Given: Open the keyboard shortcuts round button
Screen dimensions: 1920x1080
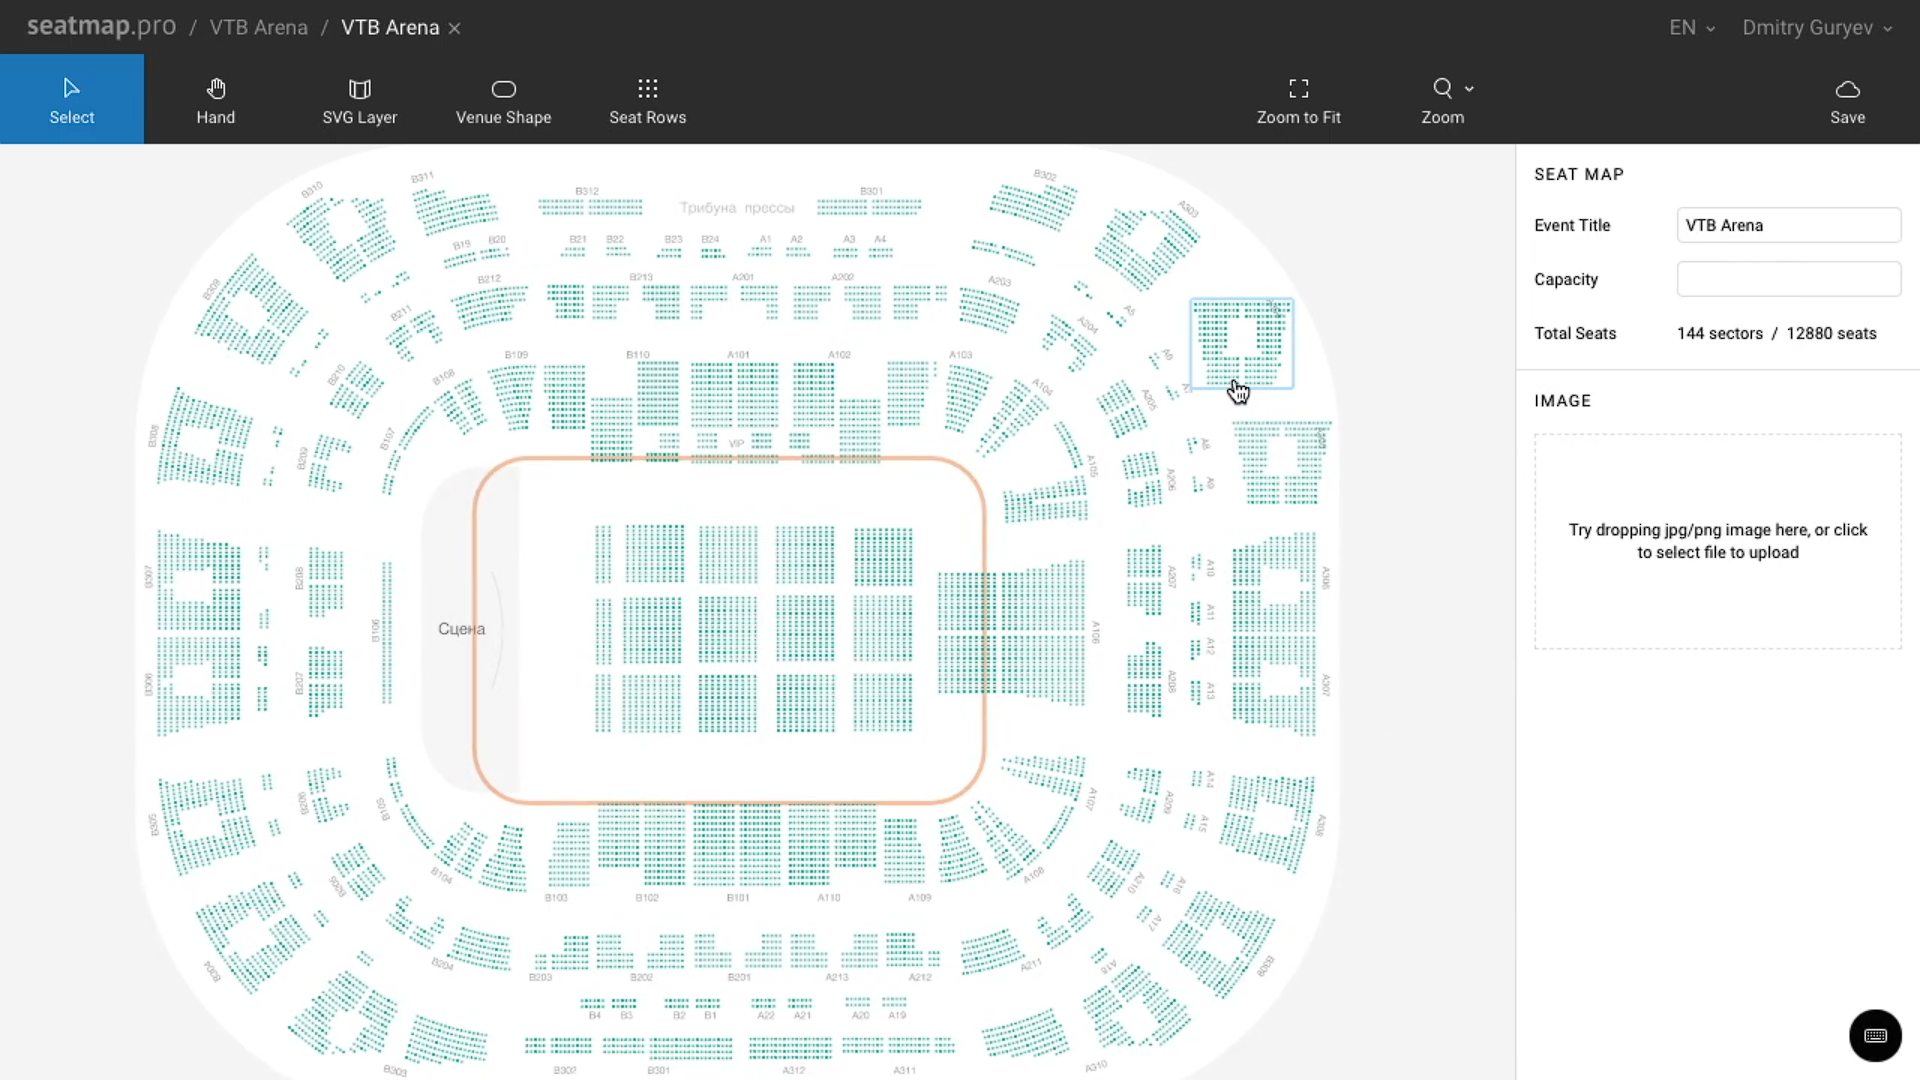Looking at the screenshot, I should click(1875, 1035).
